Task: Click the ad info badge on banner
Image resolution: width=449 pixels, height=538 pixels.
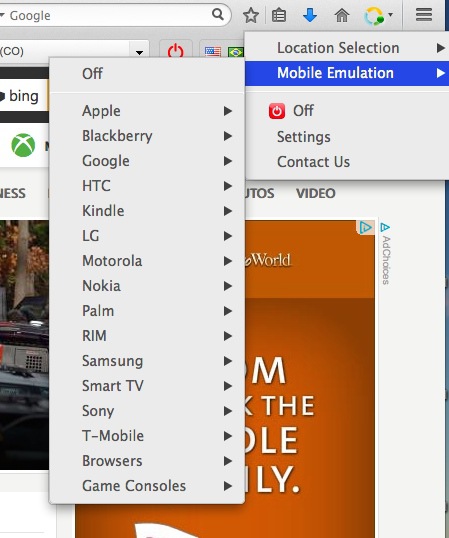Action: click(365, 227)
